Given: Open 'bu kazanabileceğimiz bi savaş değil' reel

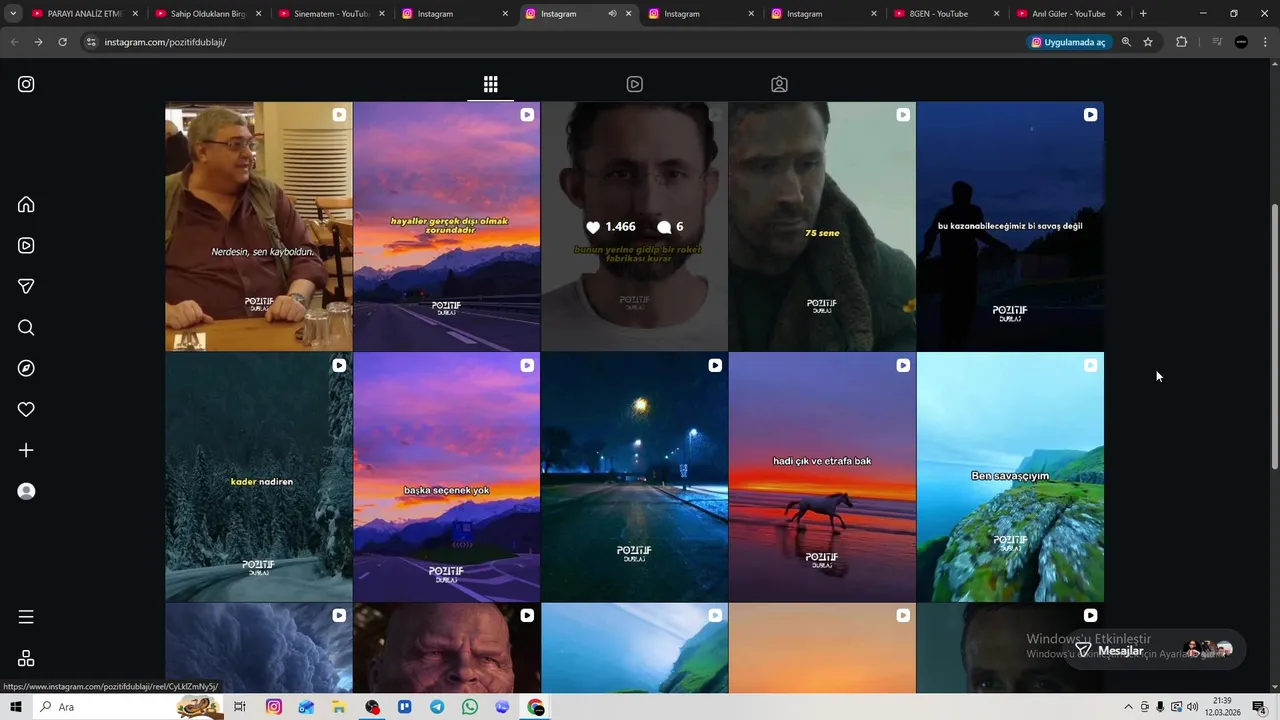Looking at the screenshot, I should point(1010,226).
